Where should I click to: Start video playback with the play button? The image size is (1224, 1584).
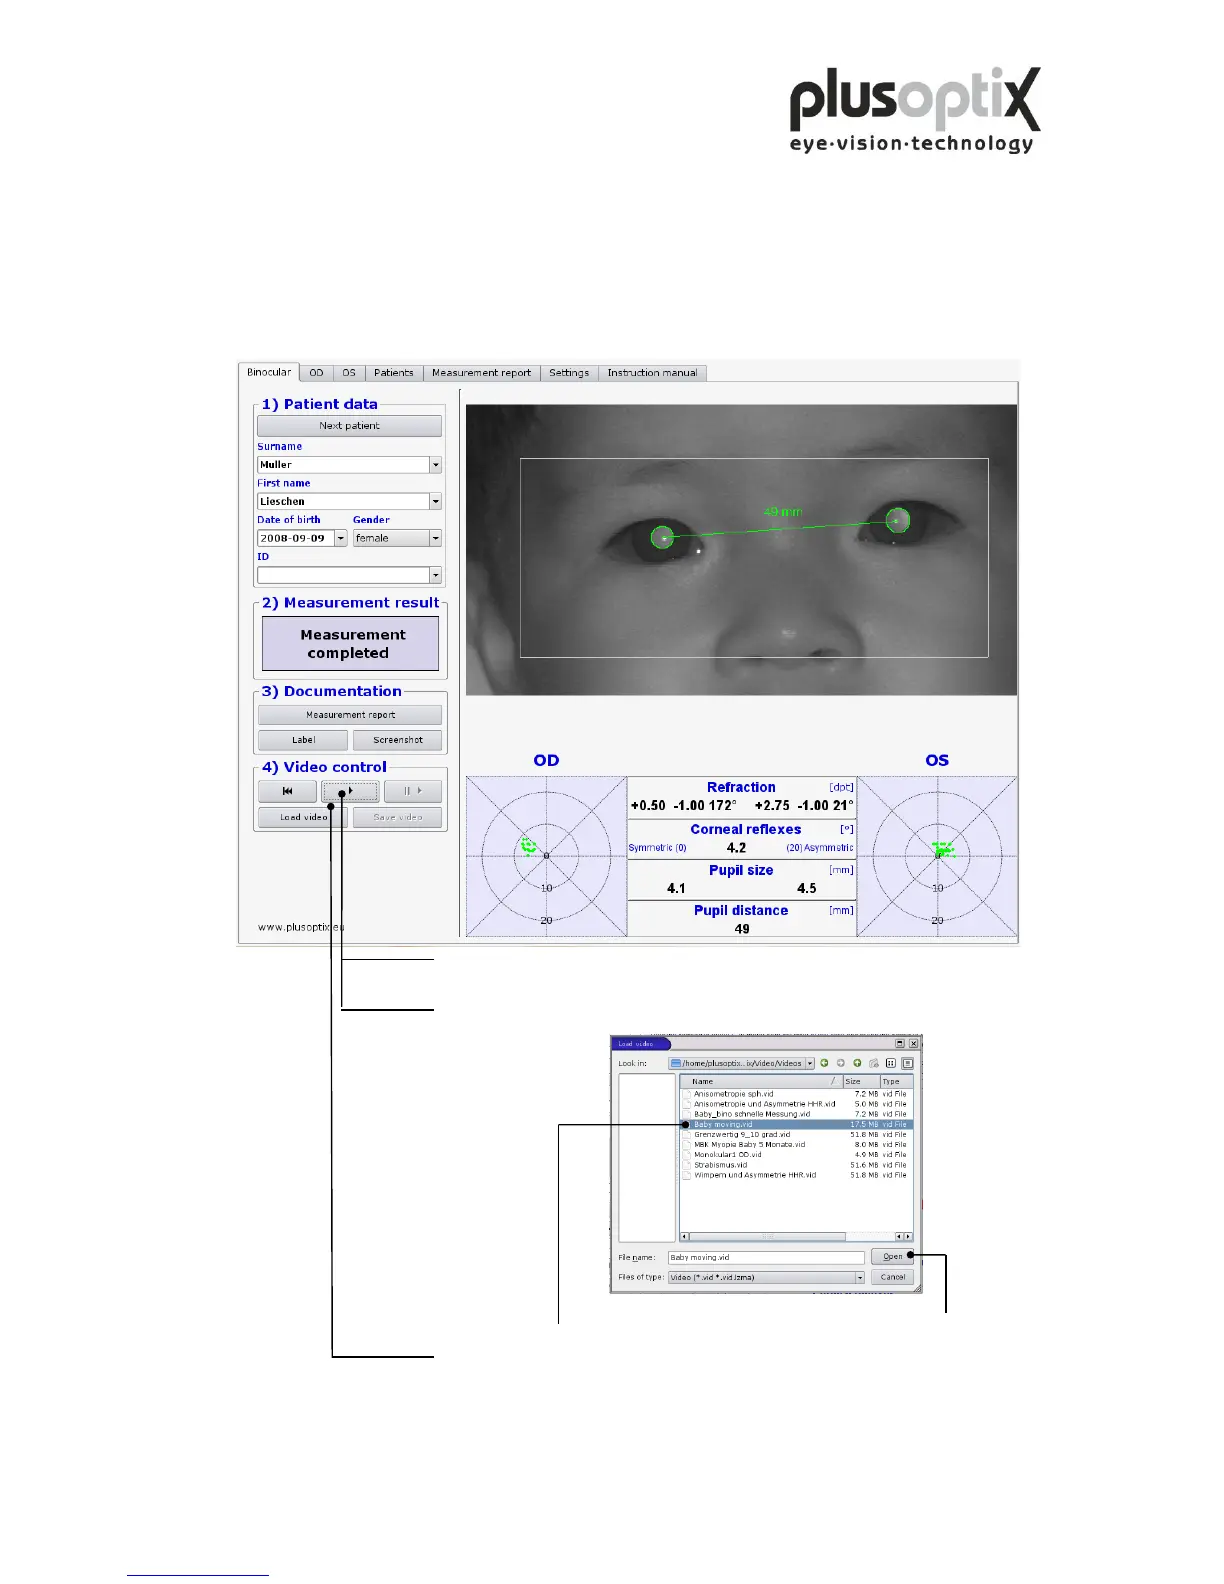[x=350, y=791]
